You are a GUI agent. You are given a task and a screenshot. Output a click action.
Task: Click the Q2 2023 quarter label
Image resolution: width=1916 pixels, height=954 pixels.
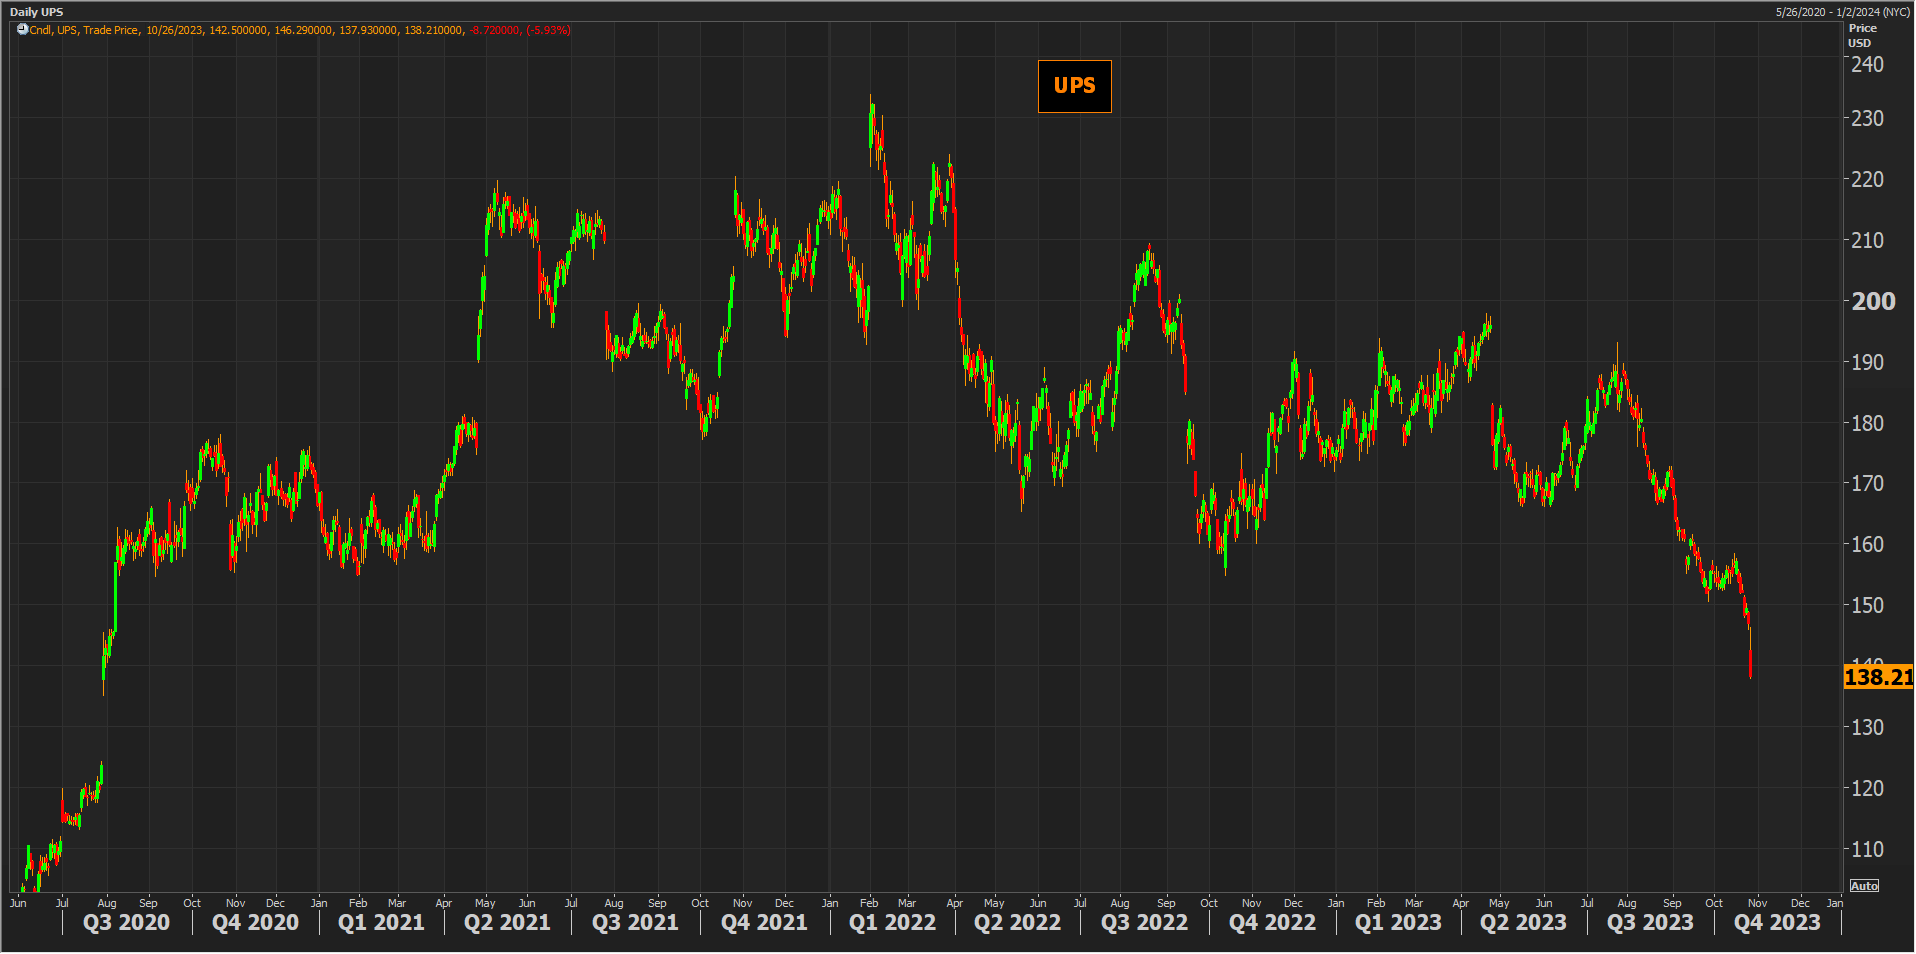tap(1523, 923)
